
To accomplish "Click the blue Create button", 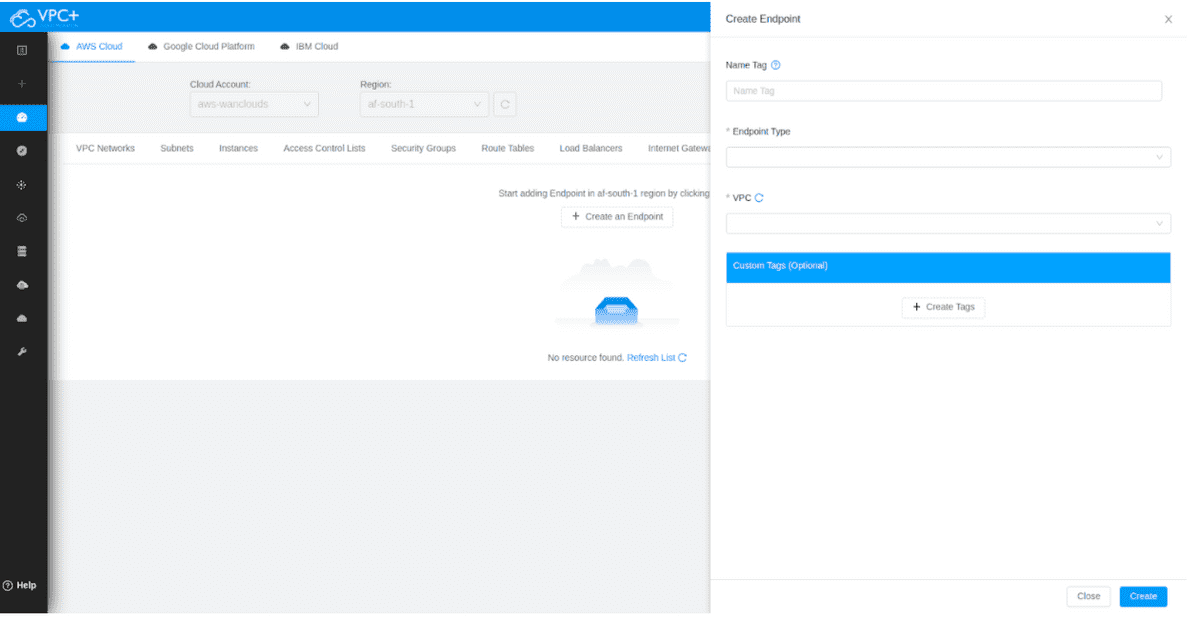I will pos(1143,596).
